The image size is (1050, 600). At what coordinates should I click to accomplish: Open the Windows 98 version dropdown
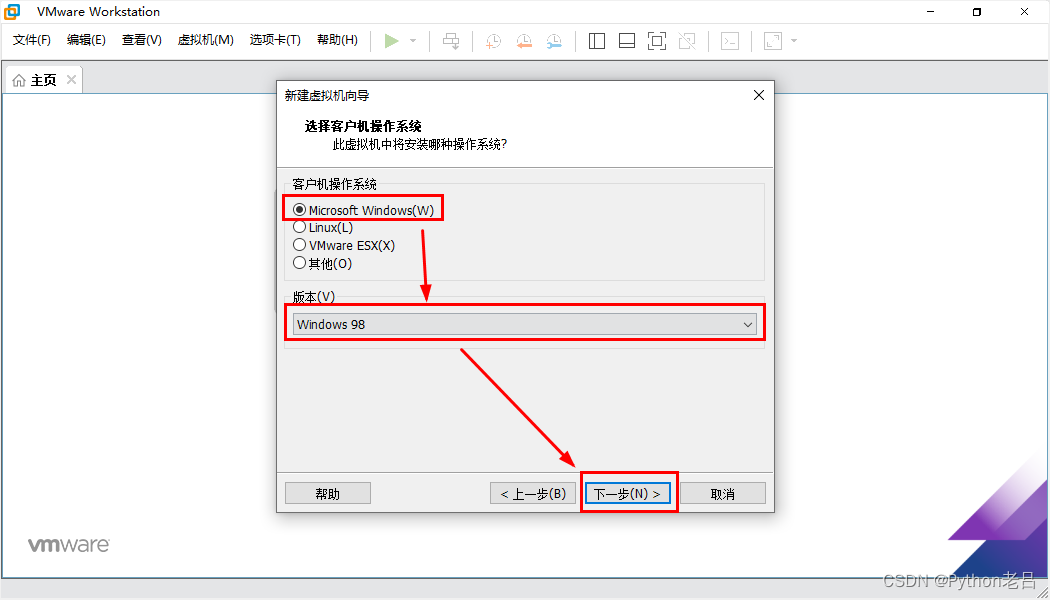click(x=525, y=324)
